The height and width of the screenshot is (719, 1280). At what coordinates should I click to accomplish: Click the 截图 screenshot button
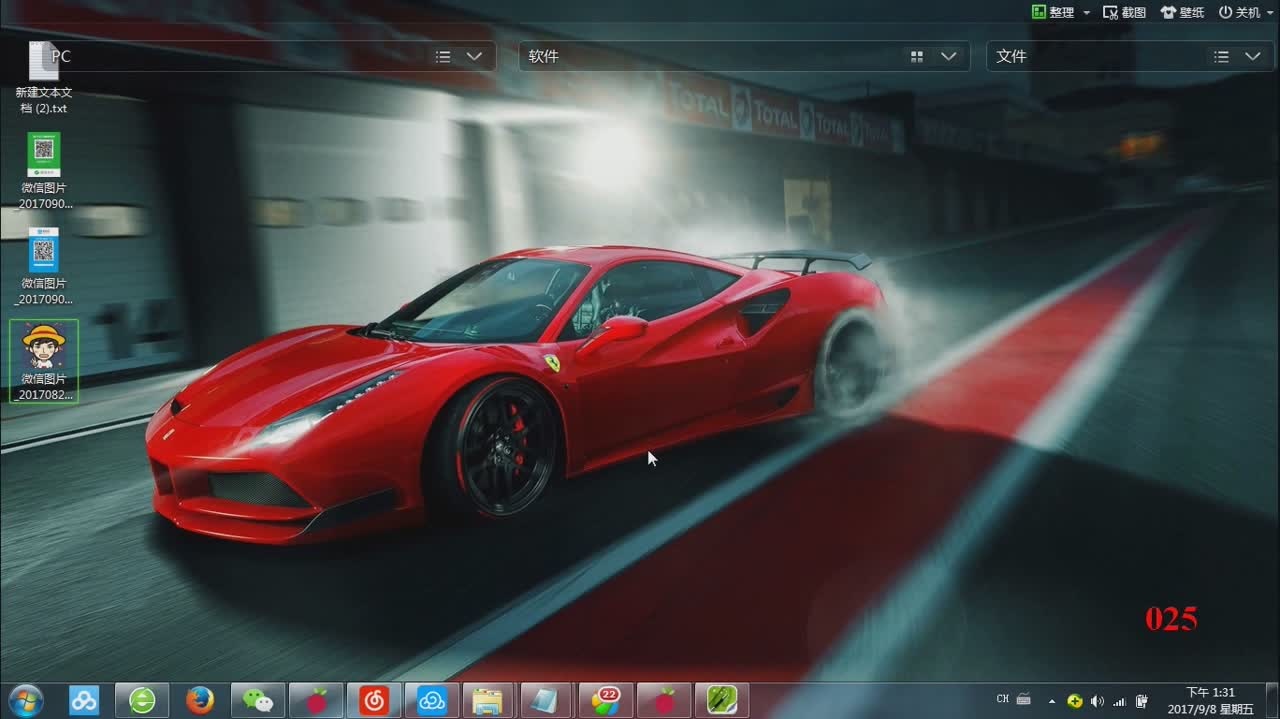point(1124,13)
